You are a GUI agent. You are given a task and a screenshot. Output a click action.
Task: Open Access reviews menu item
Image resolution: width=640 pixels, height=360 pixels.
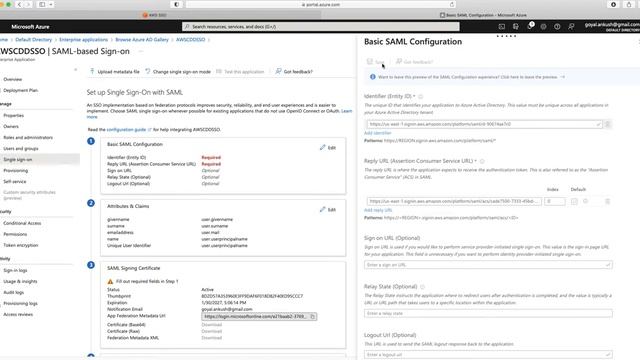pyautogui.click(x=18, y=315)
